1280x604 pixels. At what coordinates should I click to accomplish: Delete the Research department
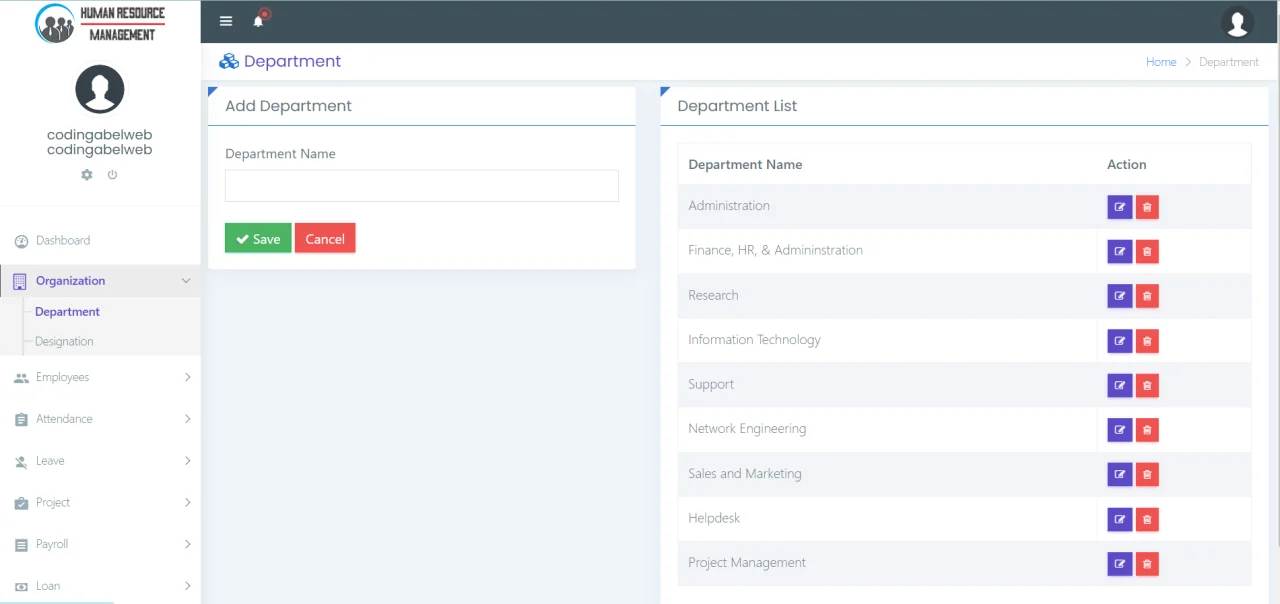(x=1147, y=296)
